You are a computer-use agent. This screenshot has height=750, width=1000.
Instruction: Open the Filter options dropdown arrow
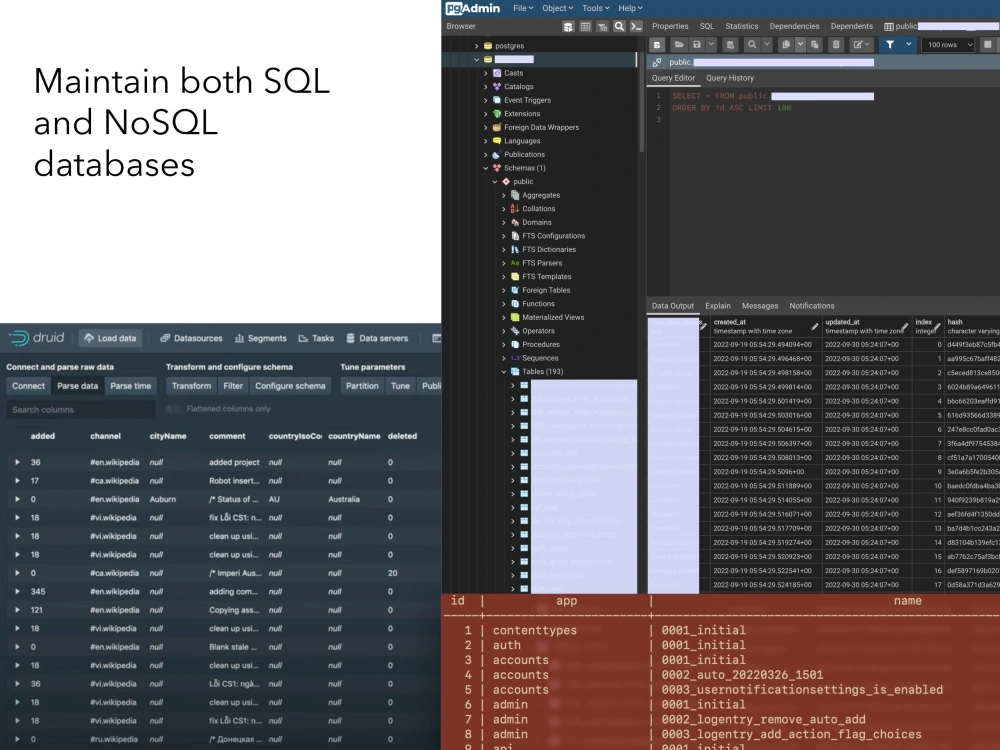(909, 45)
